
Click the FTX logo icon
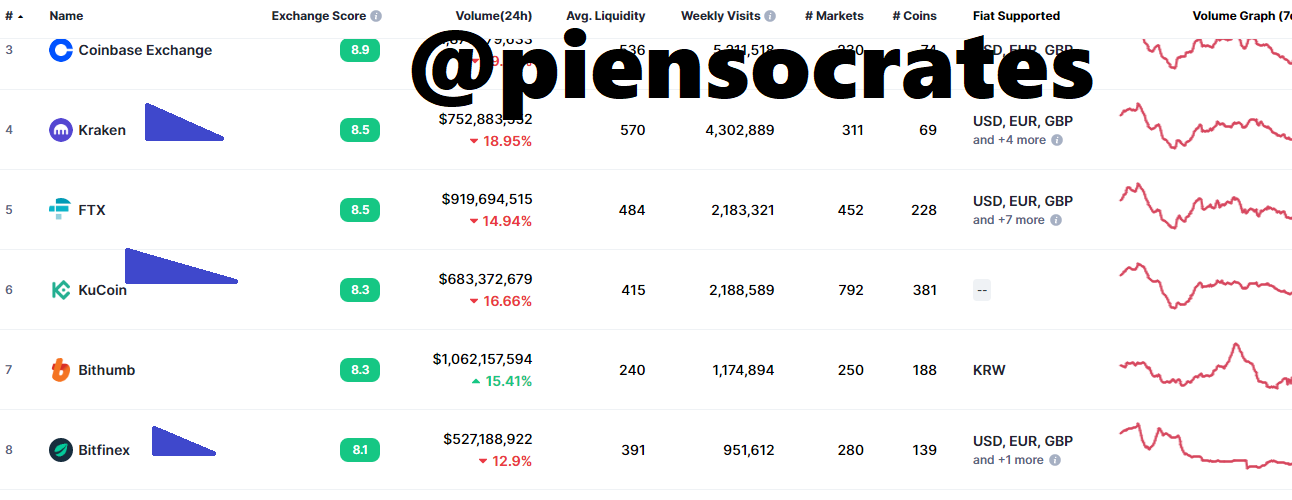coord(61,210)
